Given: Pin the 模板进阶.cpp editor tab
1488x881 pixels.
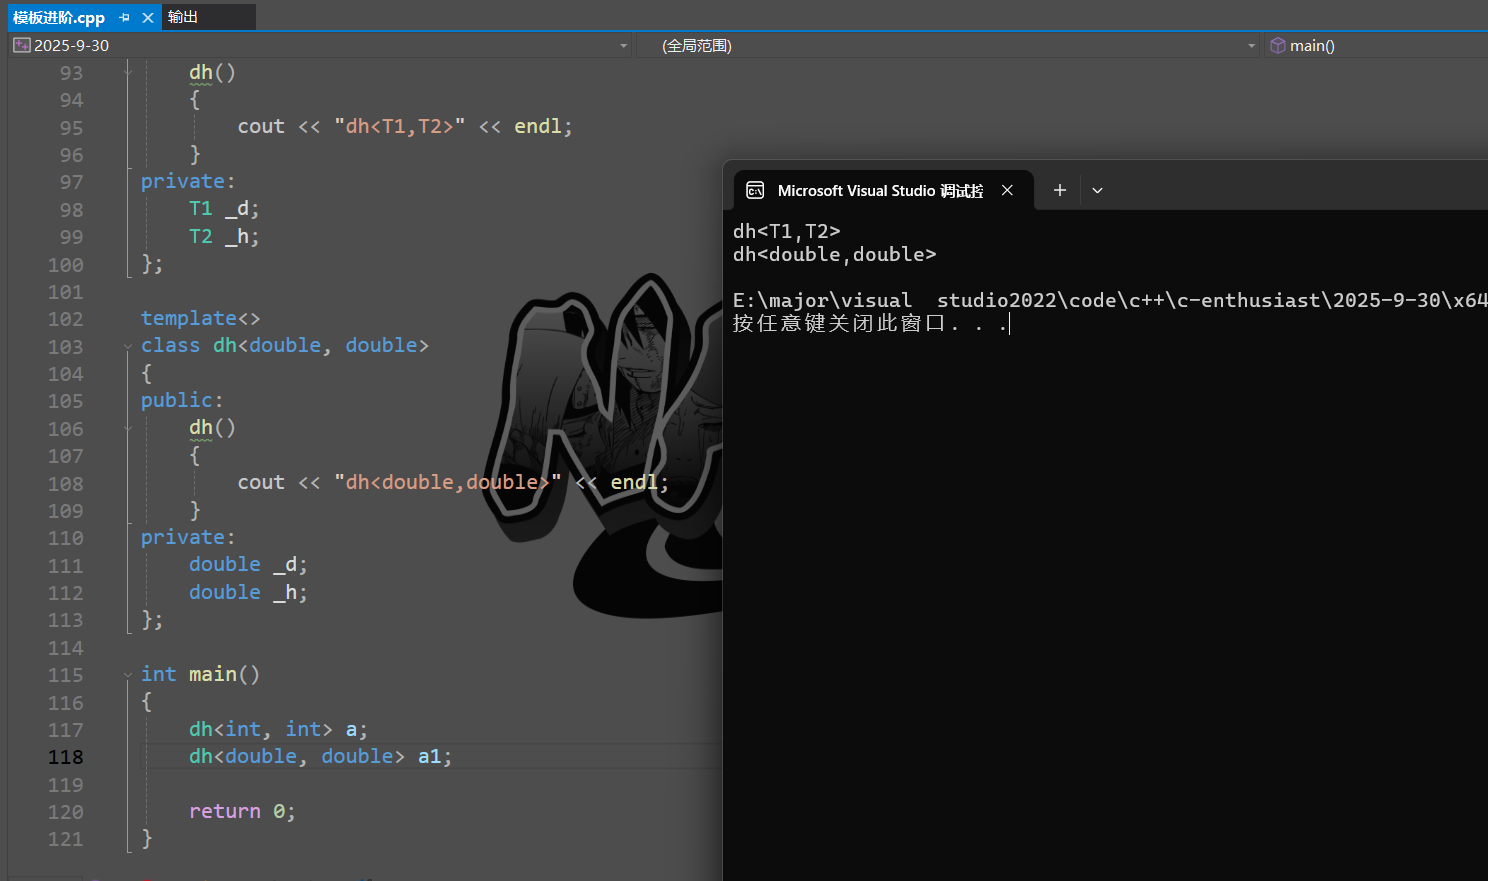Looking at the screenshot, I should (125, 18).
